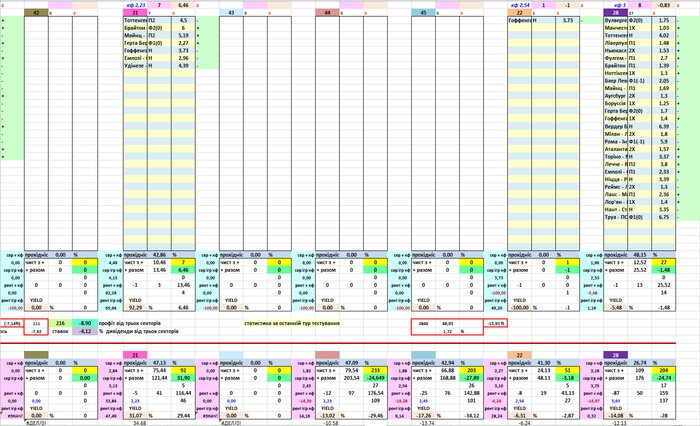Select the odds value 1,39
The image size is (700, 426).
pyautogui.click(x=664, y=66)
